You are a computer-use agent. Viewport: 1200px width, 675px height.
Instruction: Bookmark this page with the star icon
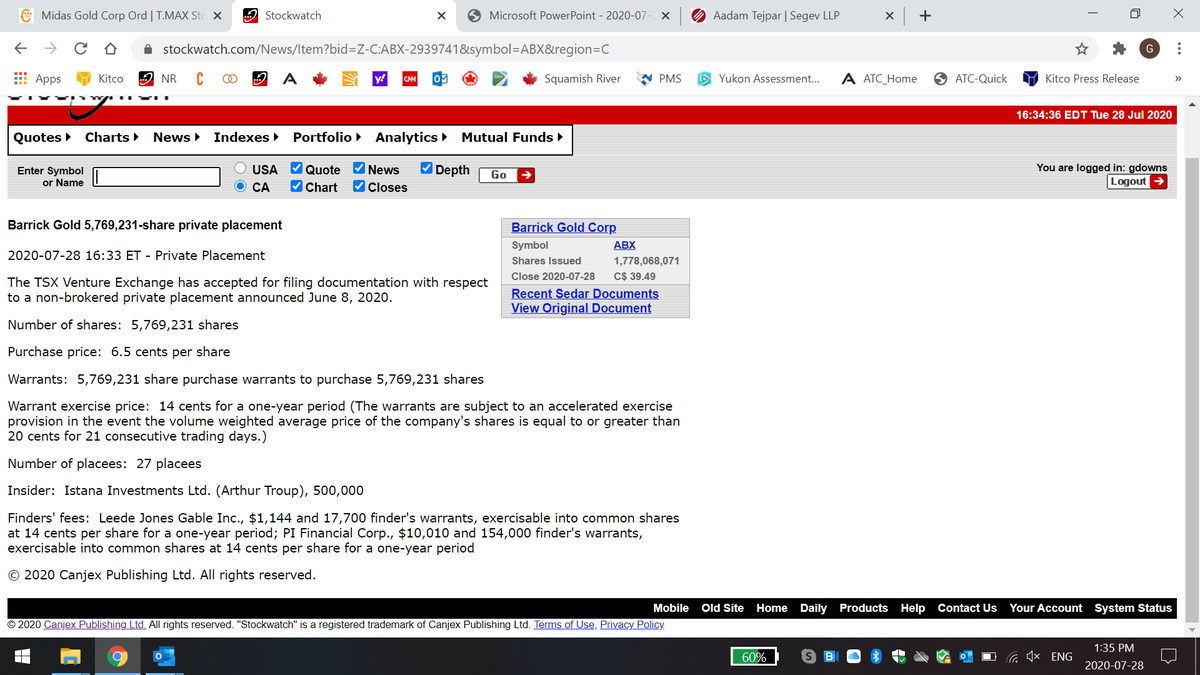click(x=1081, y=48)
